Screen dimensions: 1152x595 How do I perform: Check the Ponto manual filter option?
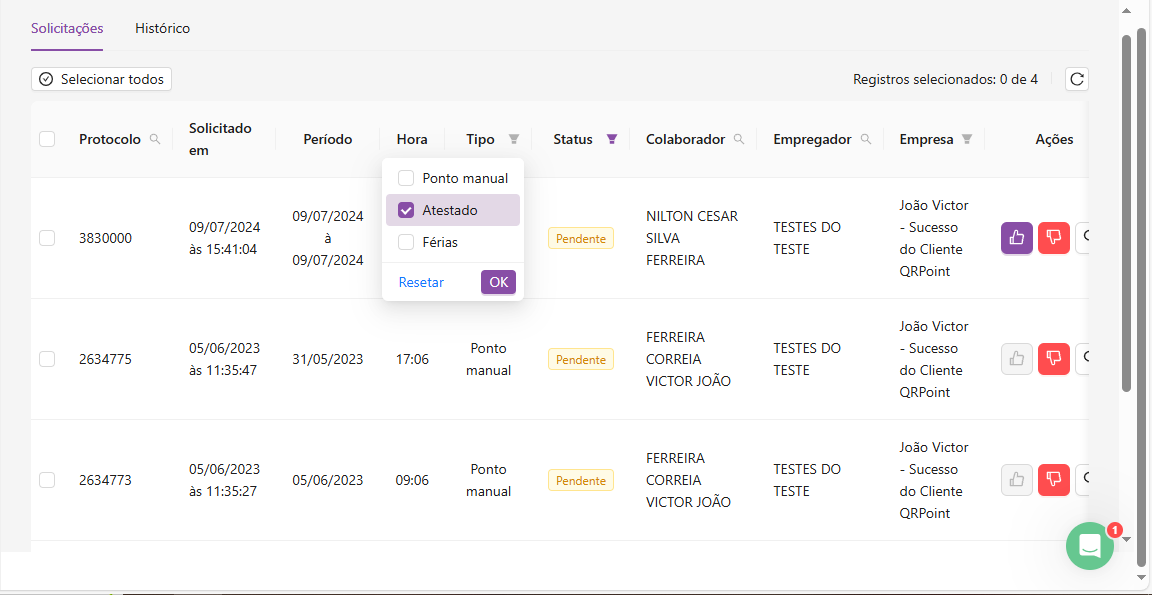pos(406,178)
